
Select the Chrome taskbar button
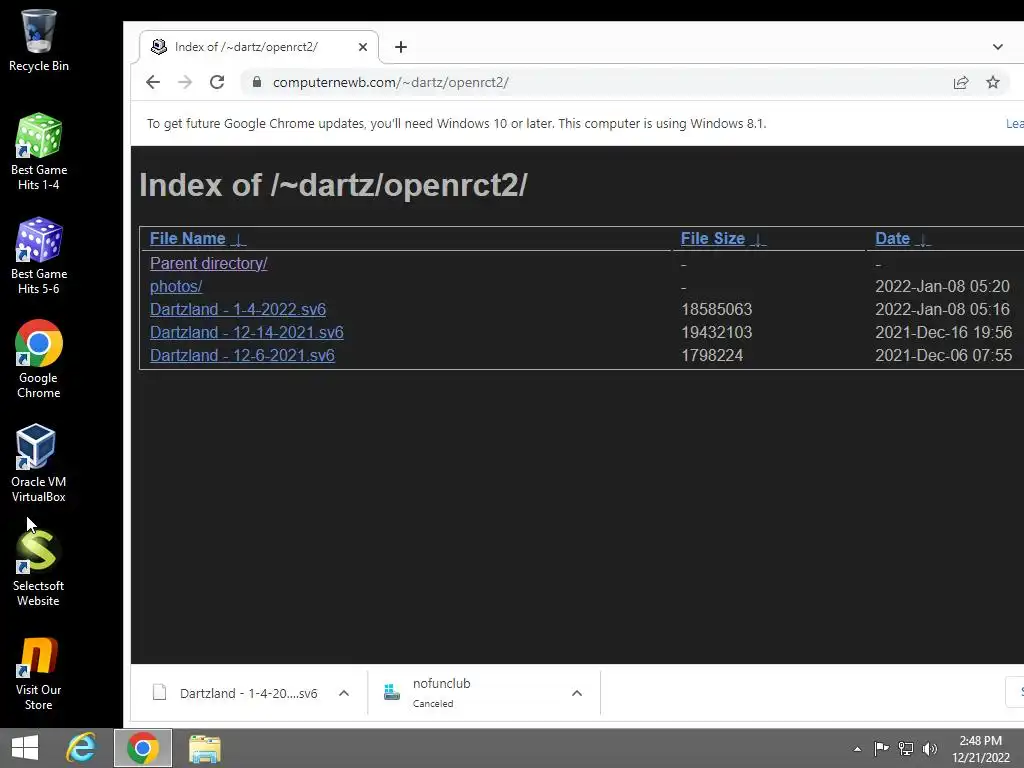coord(143,748)
